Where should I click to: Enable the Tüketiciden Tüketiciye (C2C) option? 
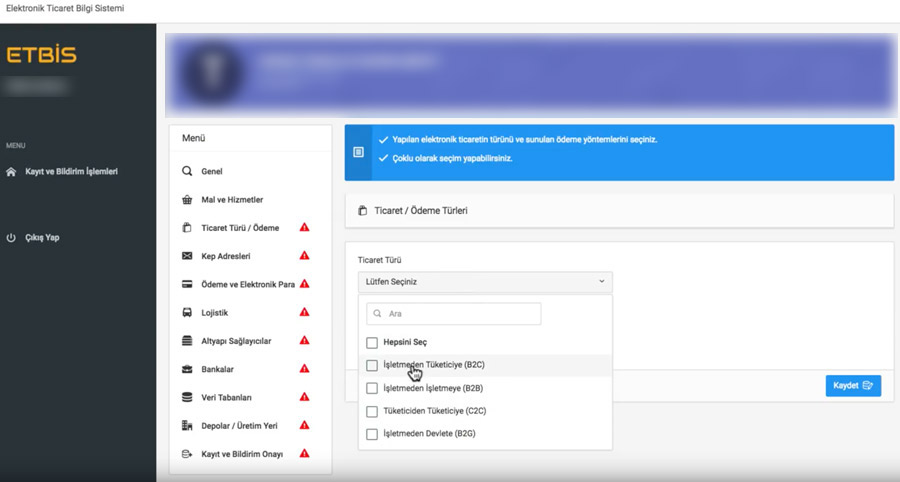pos(372,411)
